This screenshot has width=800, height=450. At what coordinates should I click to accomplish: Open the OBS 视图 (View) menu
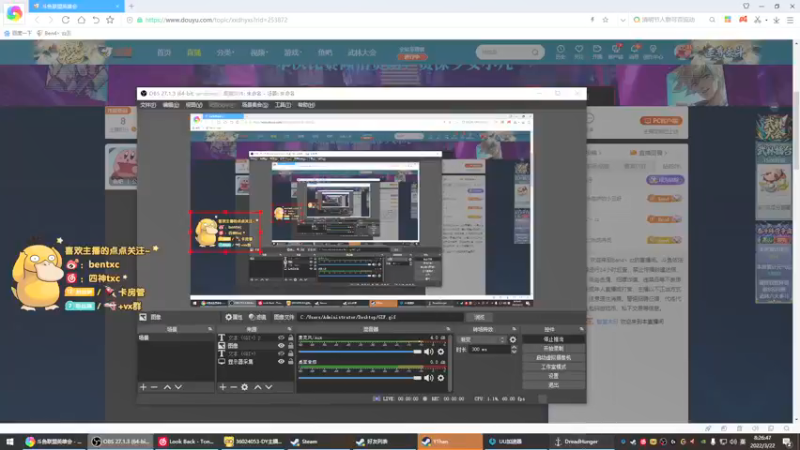(194, 105)
